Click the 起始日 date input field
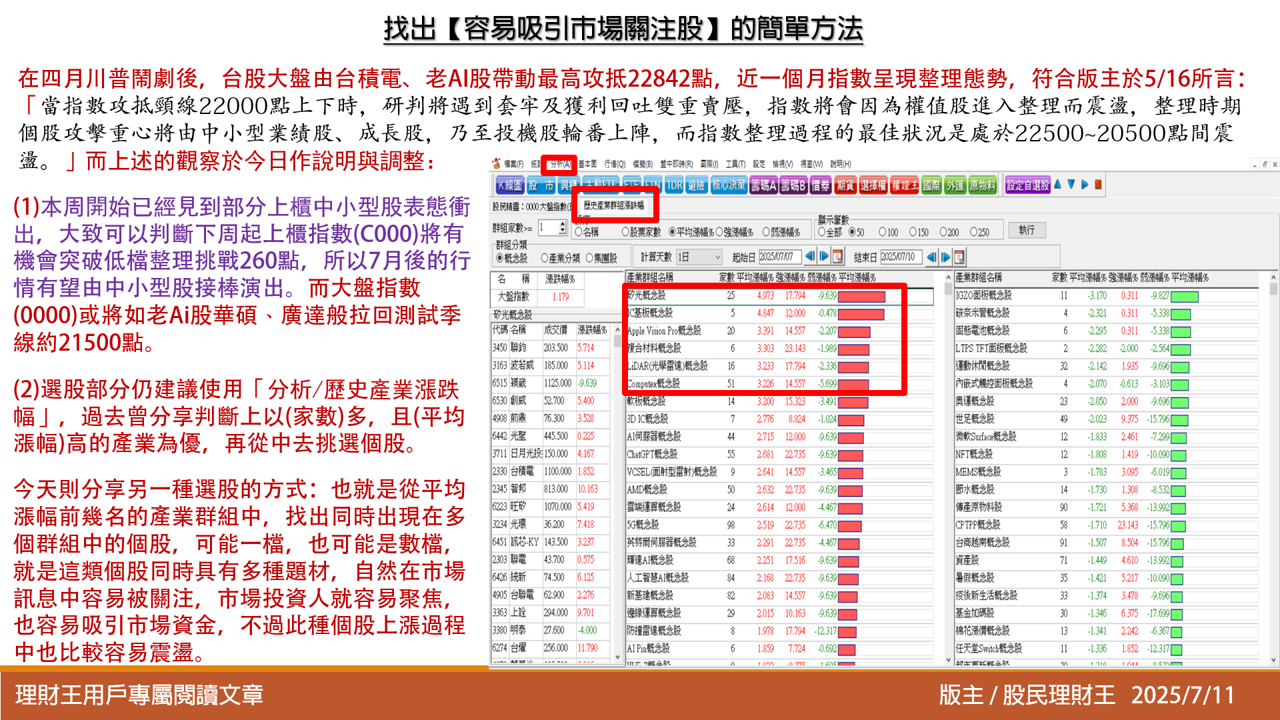Screen dimensions: 1280x720 click(780, 257)
